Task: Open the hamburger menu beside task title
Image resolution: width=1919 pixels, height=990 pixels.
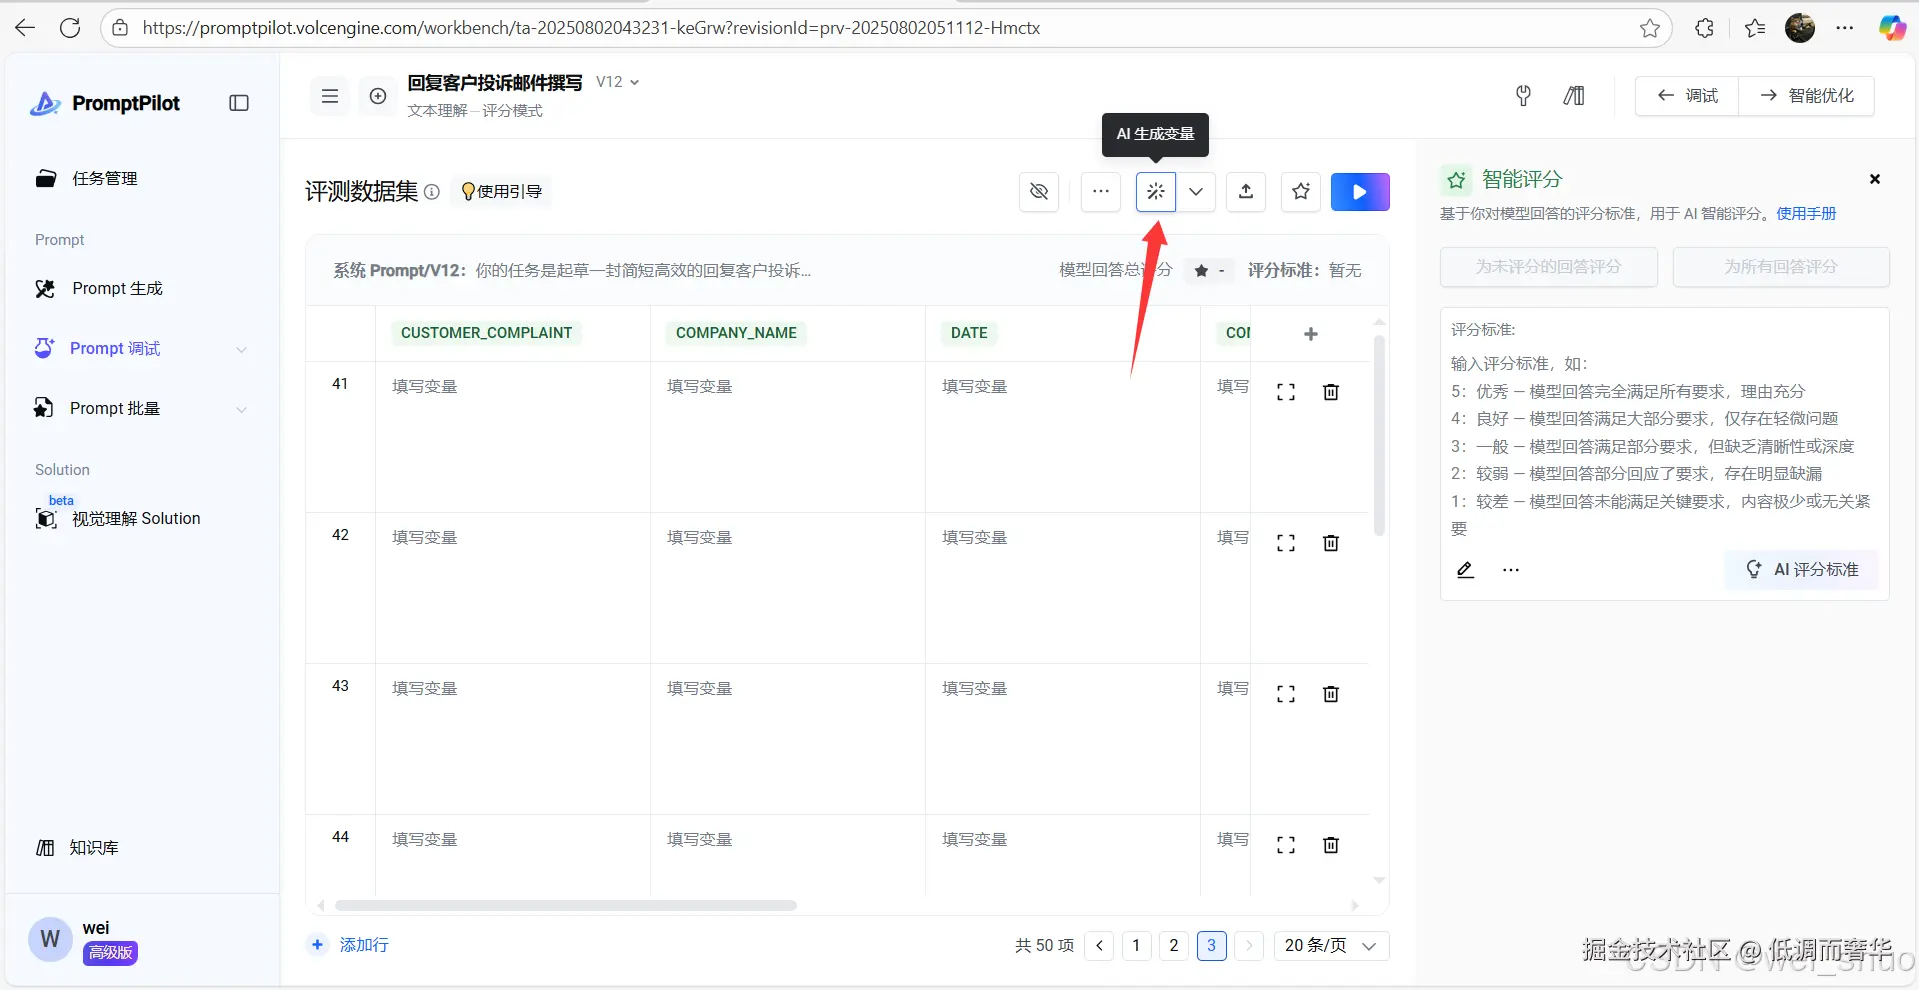Action: (x=330, y=96)
